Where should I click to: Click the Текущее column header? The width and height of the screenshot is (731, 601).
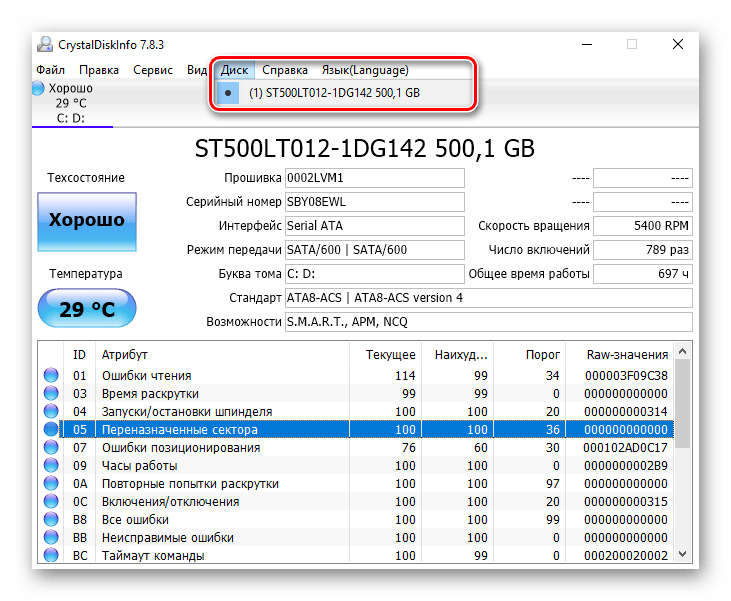pyautogui.click(x=386, y=355)
